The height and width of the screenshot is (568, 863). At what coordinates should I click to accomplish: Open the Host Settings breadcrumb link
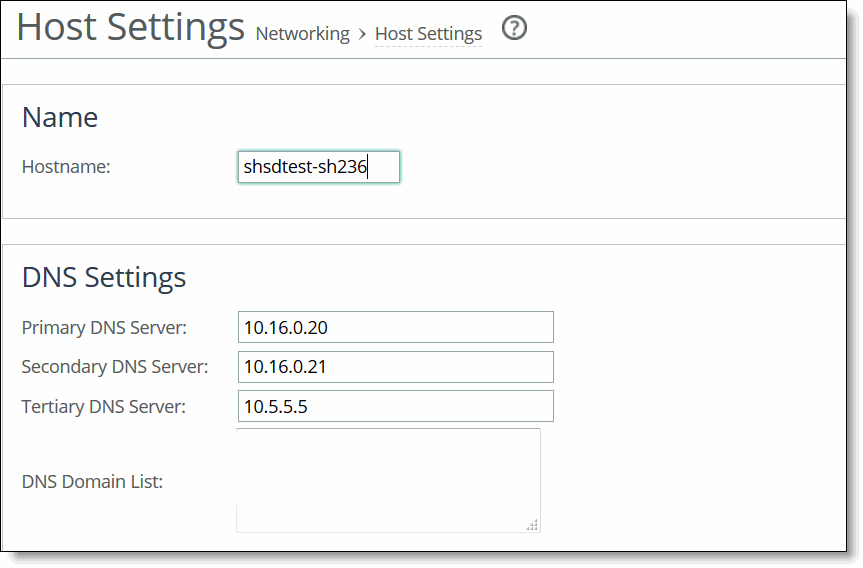(428, 34)
